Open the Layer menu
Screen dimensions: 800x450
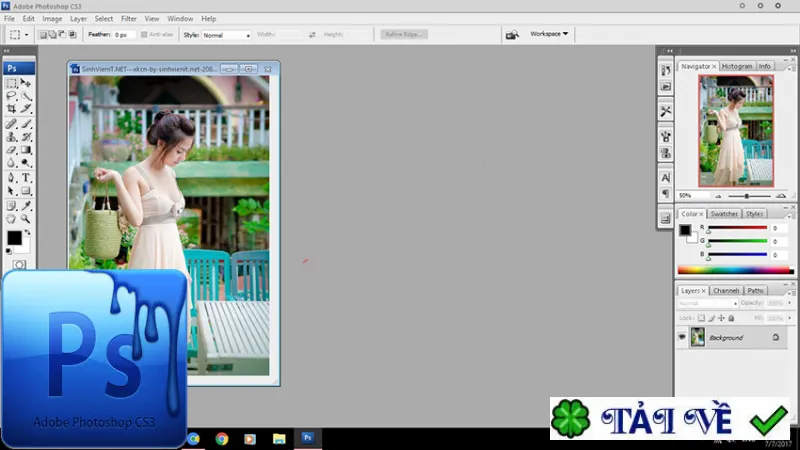tap(78, 18)
